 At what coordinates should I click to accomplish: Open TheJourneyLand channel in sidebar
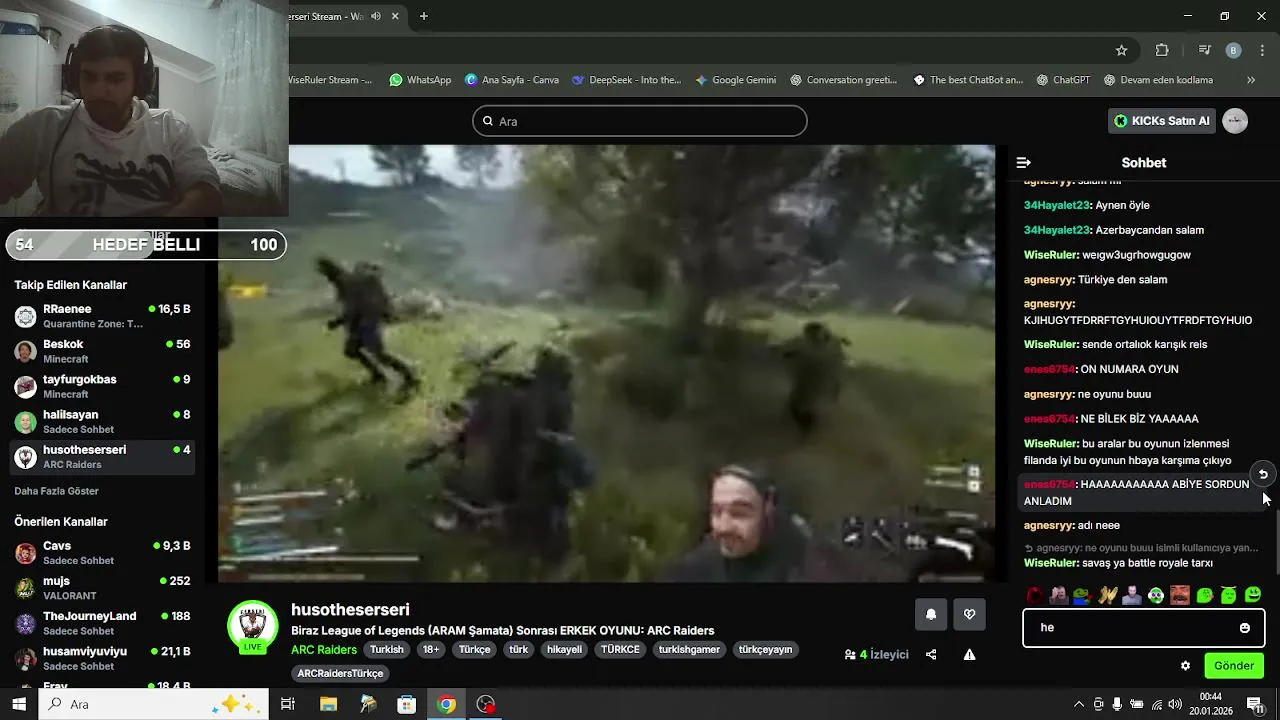(x=102, y=623)
